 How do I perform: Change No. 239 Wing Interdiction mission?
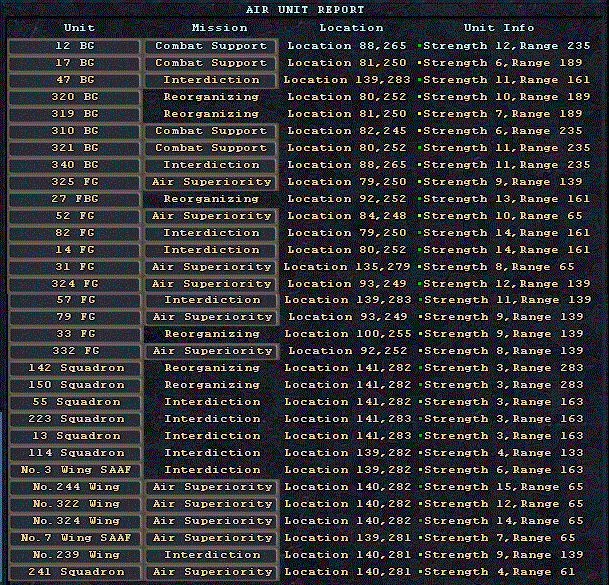[212, 555]
